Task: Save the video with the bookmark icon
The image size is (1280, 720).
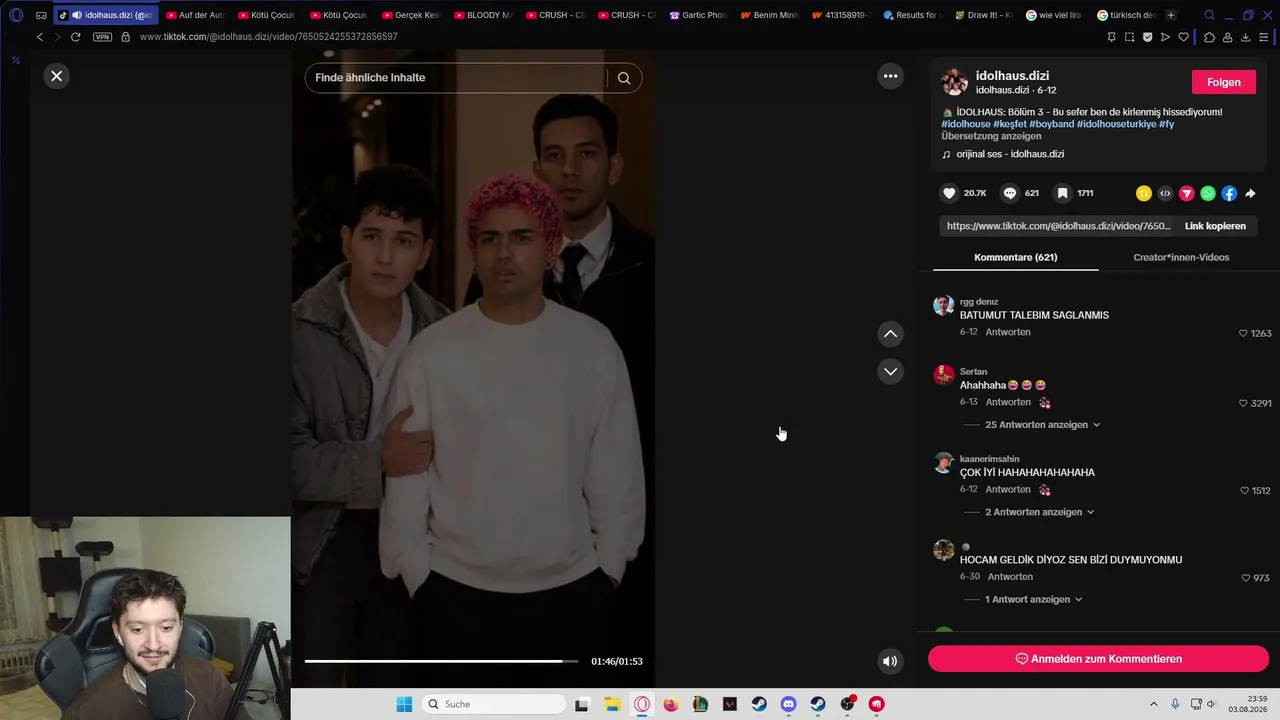Action: 1062,193
